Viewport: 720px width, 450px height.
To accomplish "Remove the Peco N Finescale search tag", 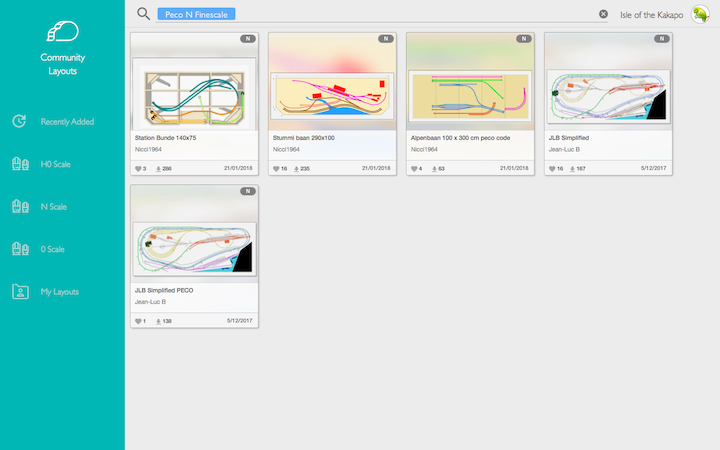I will (x=196, y=14).
